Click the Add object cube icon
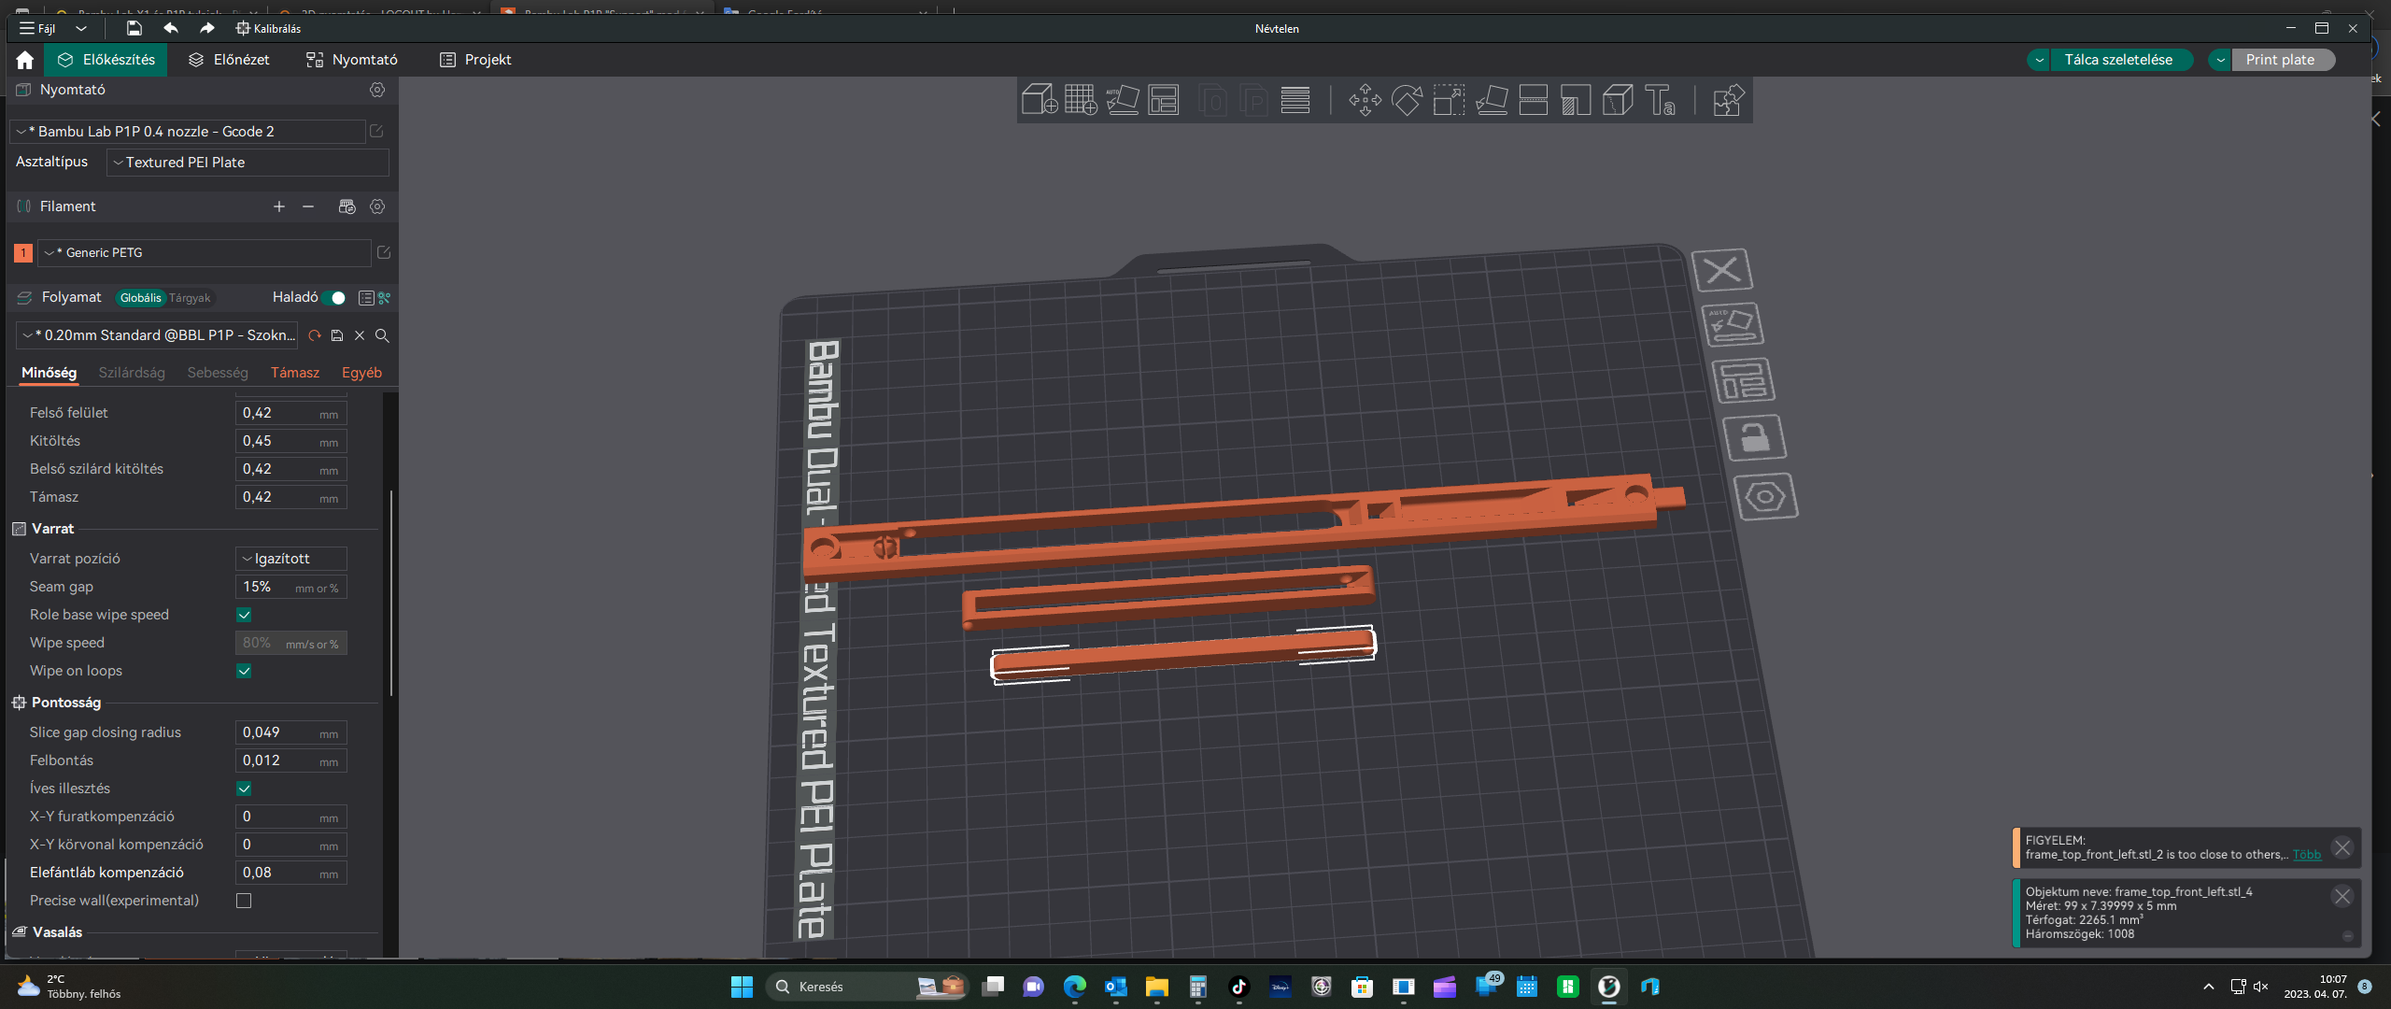The height and width of the screenshot is (1009, 2391). click(x=1039, y=100)
